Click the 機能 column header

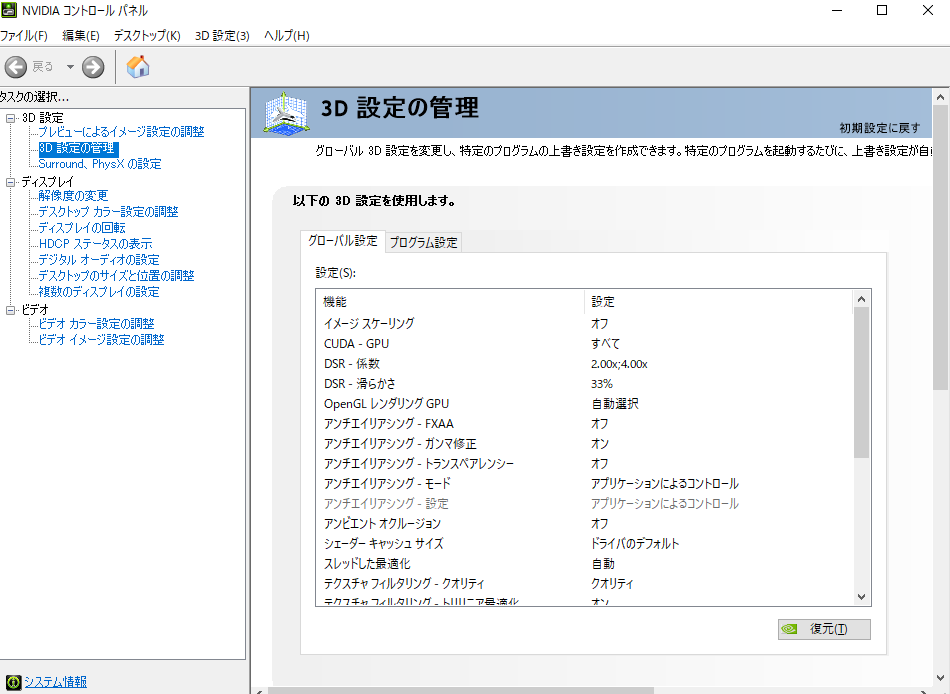click(450, 302)
